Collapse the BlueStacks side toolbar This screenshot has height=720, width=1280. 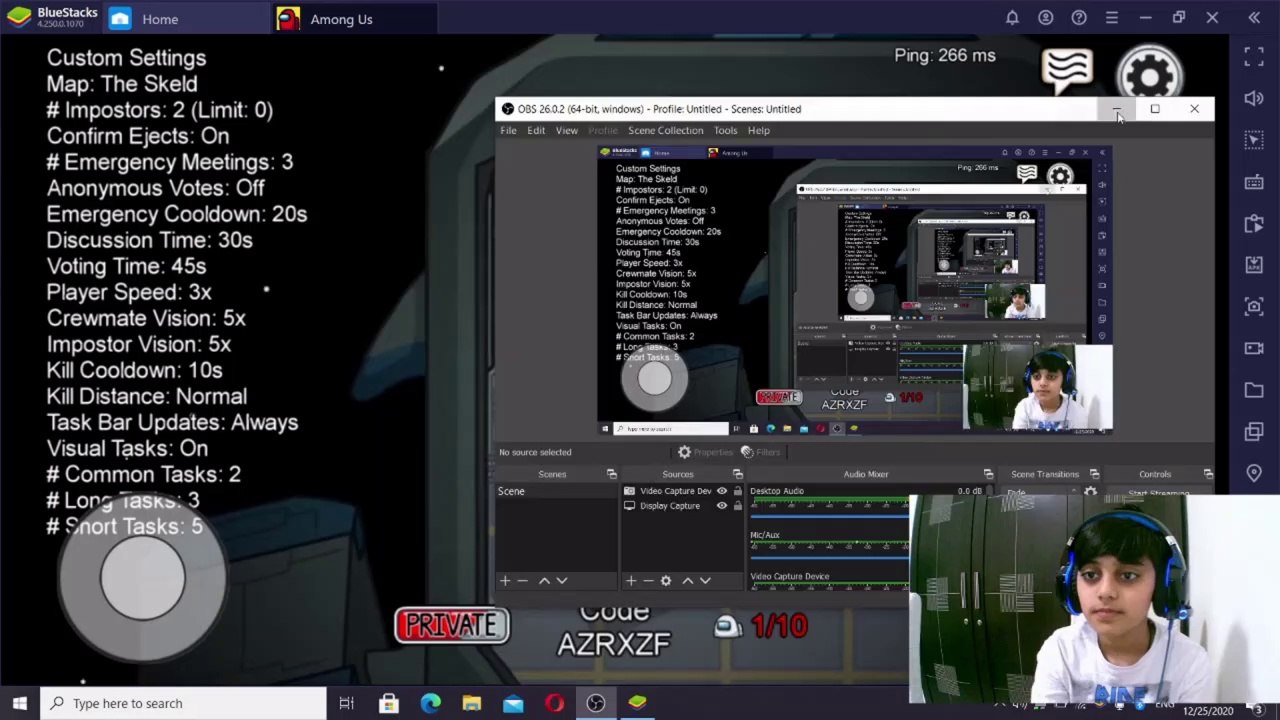[x=1254, y=18]
